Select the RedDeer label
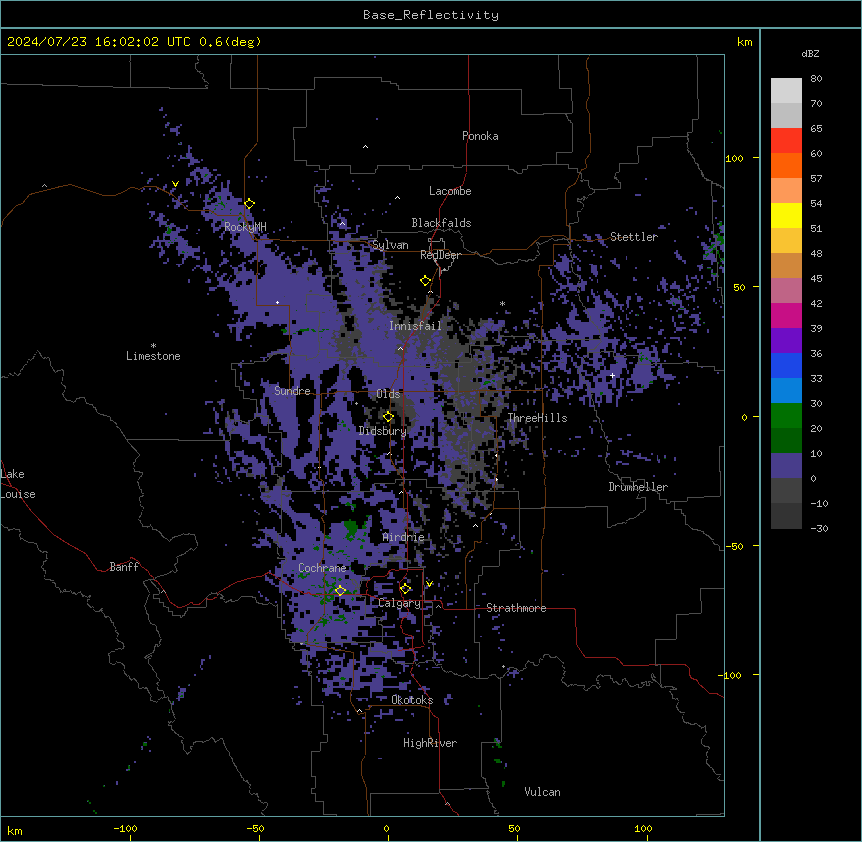The height and width of the screenshot is (842, 862). (440, 255)
